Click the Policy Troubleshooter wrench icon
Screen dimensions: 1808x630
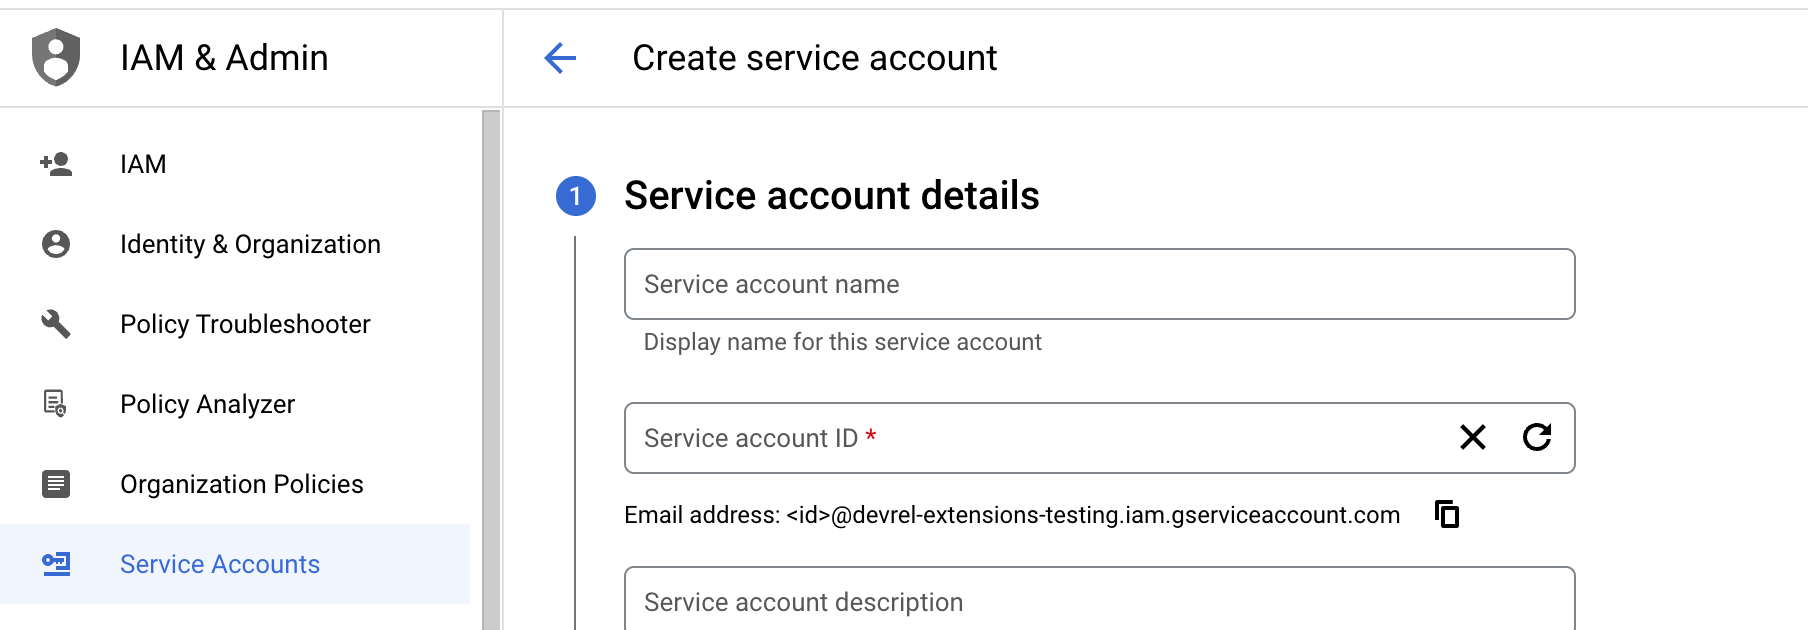pyautogui.click(x=56, y=324)
